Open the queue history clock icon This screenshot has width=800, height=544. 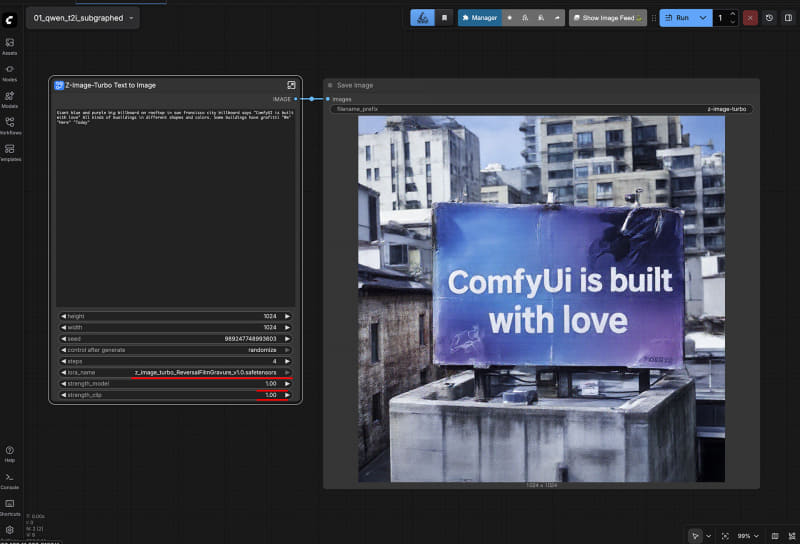769,17
